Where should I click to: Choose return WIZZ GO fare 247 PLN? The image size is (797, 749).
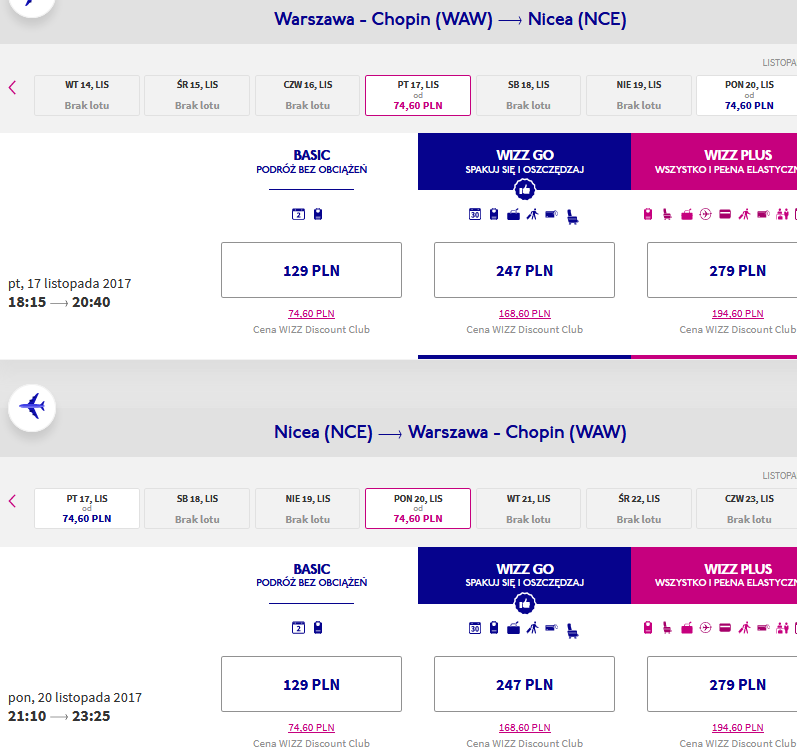tap(525, 684)
